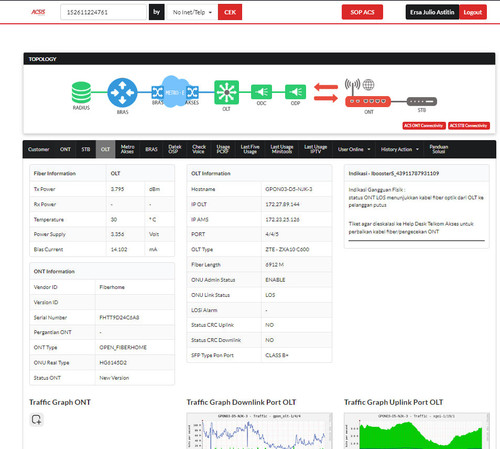Click the ONU Link Status value LOS

(x=270, y=295)
